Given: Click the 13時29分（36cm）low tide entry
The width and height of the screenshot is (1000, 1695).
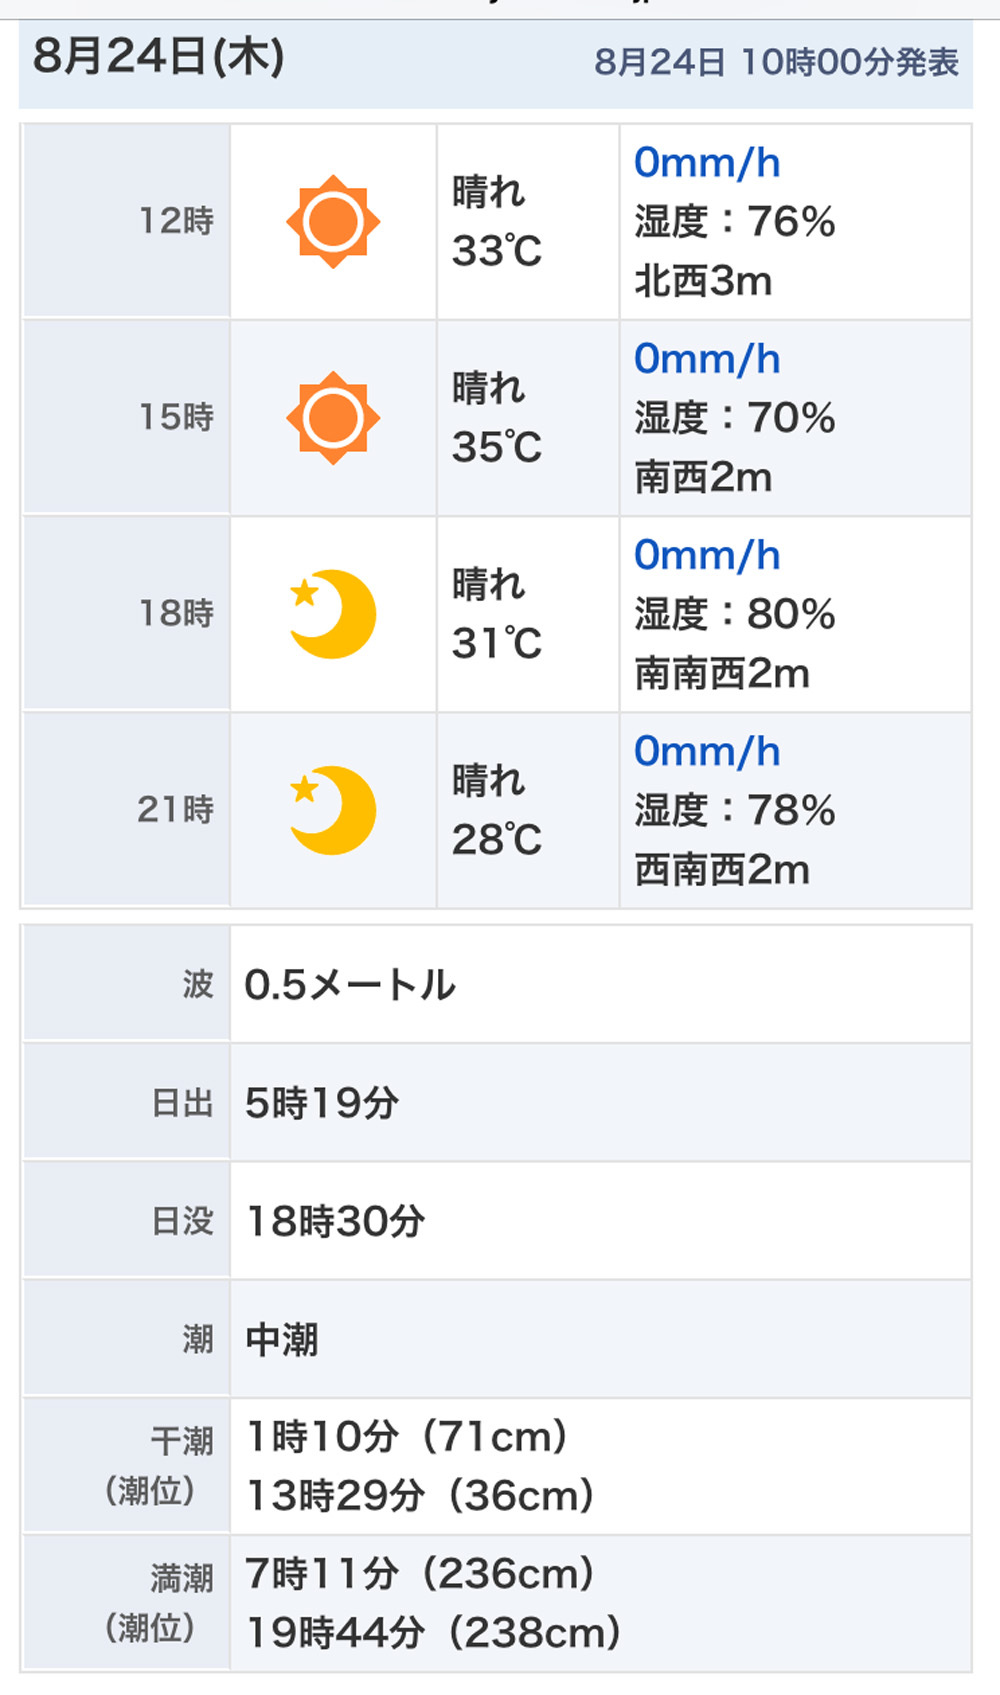Looking at the screenshot, I should pos(421,1496).
